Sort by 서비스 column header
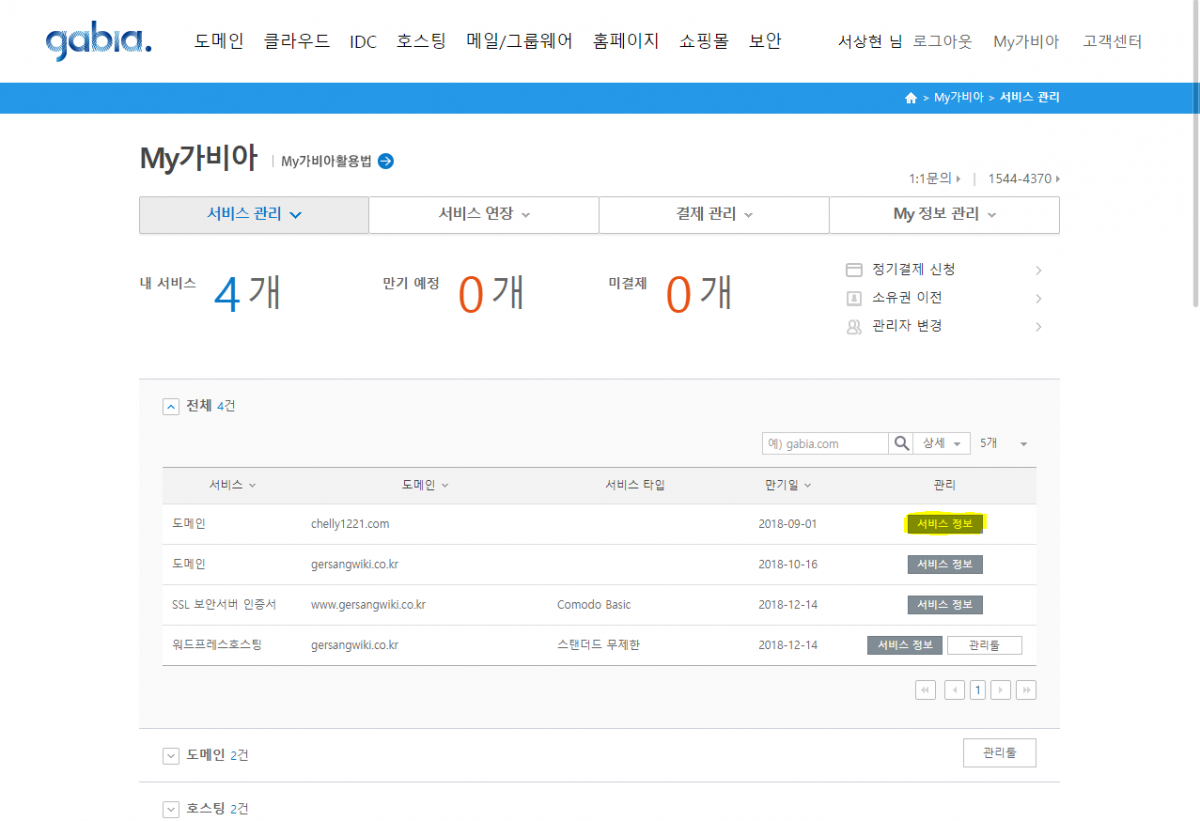1200x821 pixels. pyautogui.click(x=232, y=485)
